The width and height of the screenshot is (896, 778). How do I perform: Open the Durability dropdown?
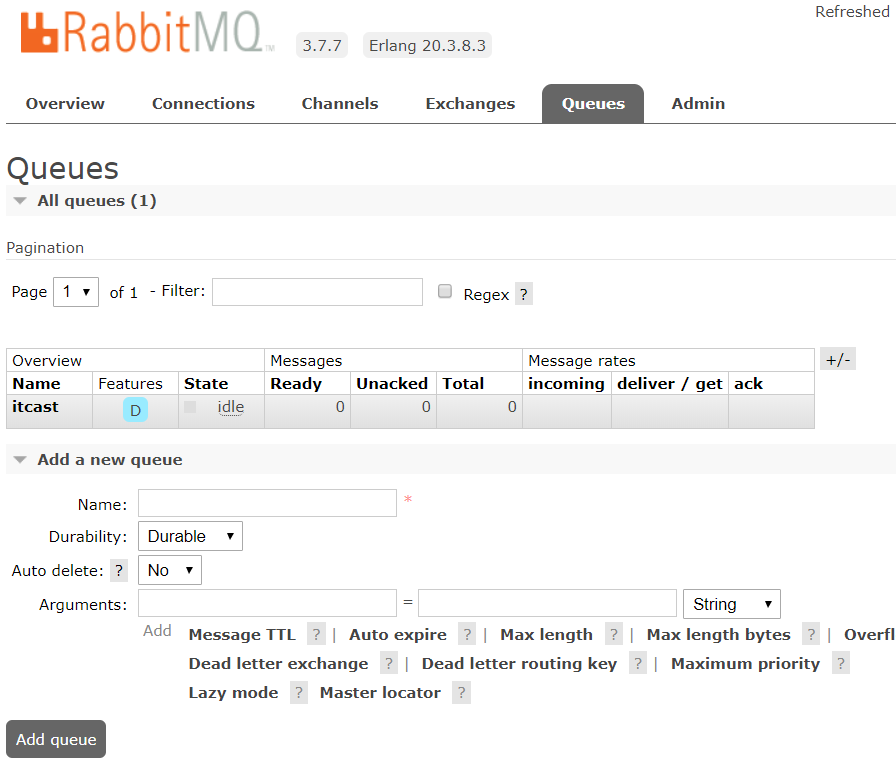[x=190, y=536]
